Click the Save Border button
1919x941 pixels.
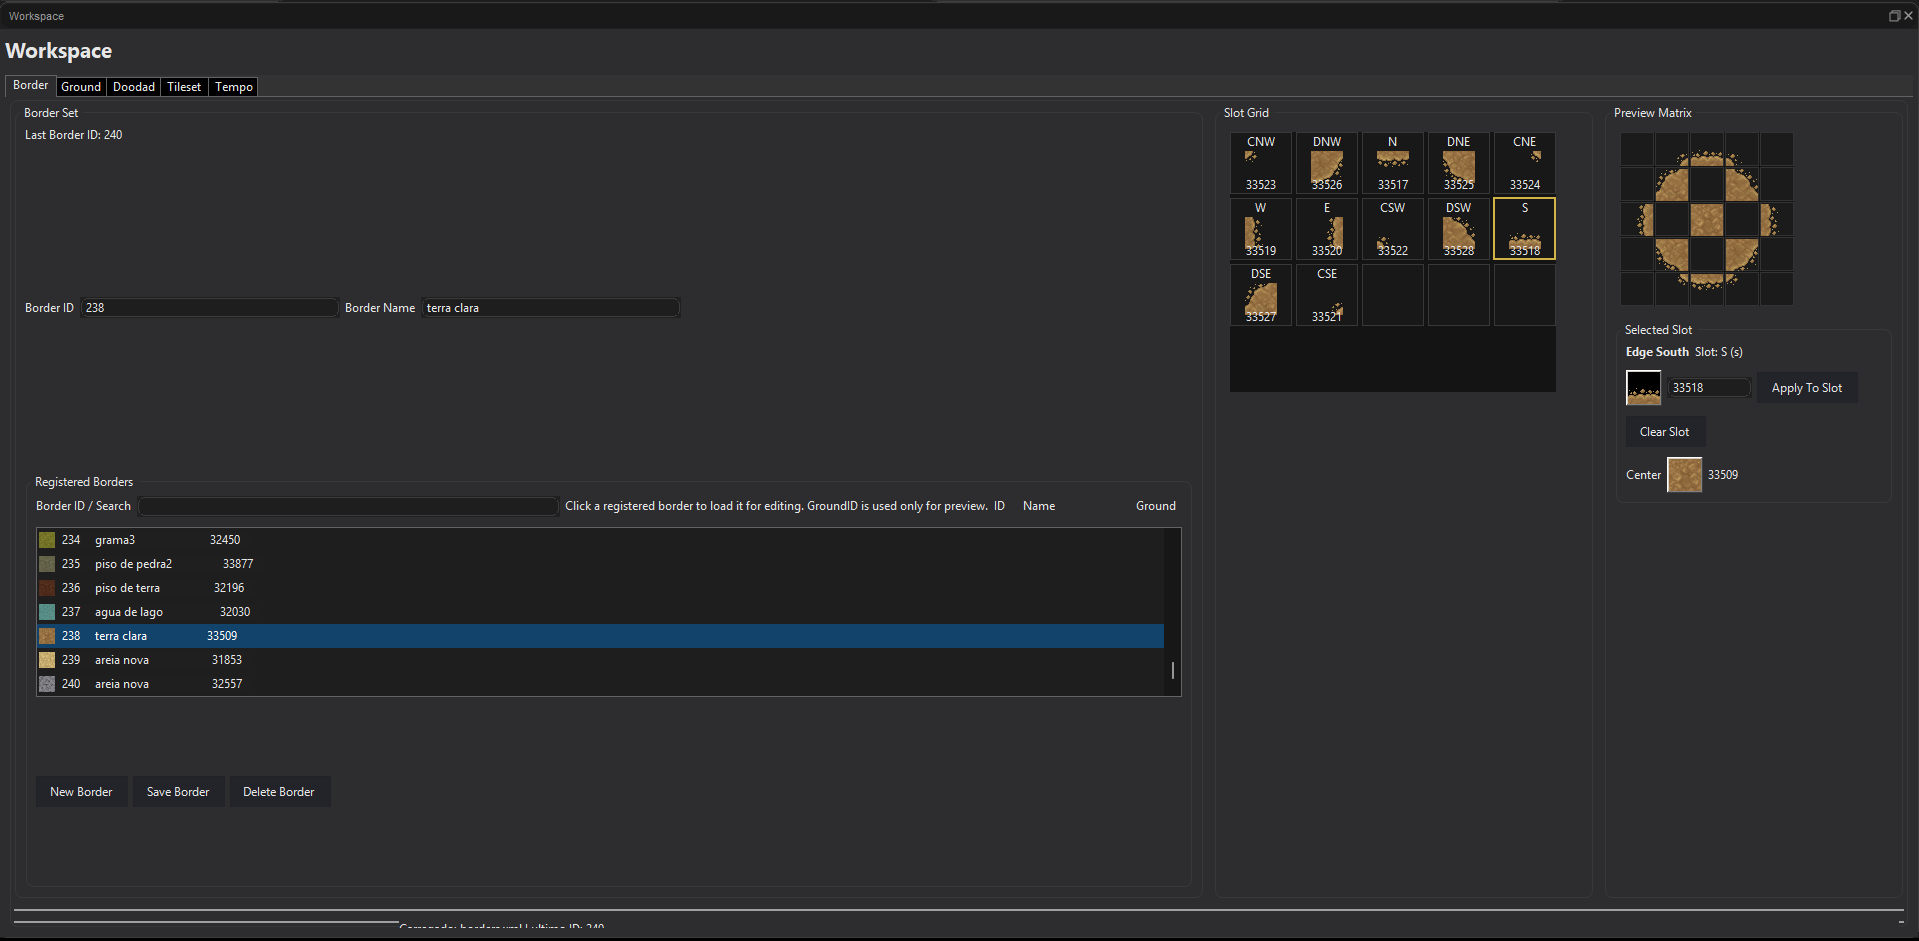click(178, 792)
